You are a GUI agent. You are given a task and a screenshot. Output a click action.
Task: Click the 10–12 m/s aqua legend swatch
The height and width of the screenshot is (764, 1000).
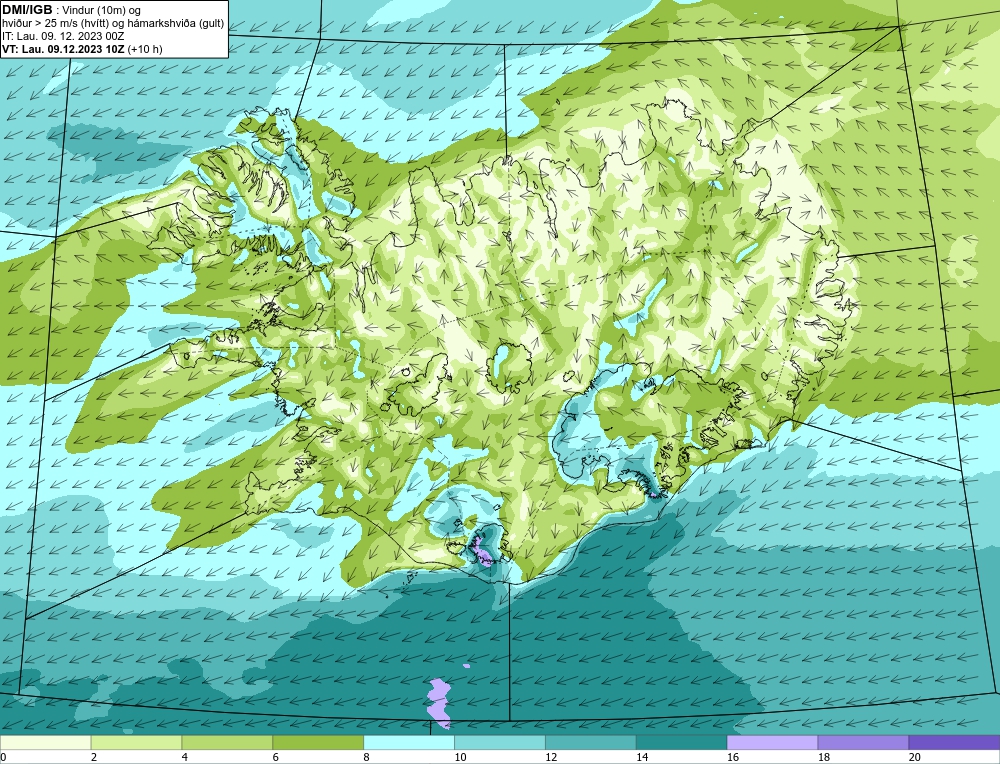pos(500,742)
